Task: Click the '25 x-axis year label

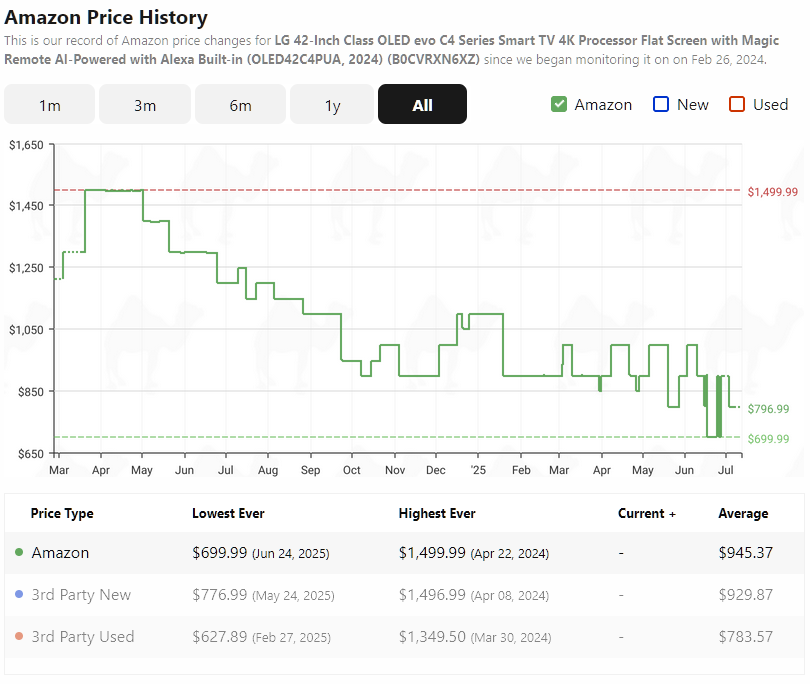Action: pyautogui.click(x=478, y=470)
